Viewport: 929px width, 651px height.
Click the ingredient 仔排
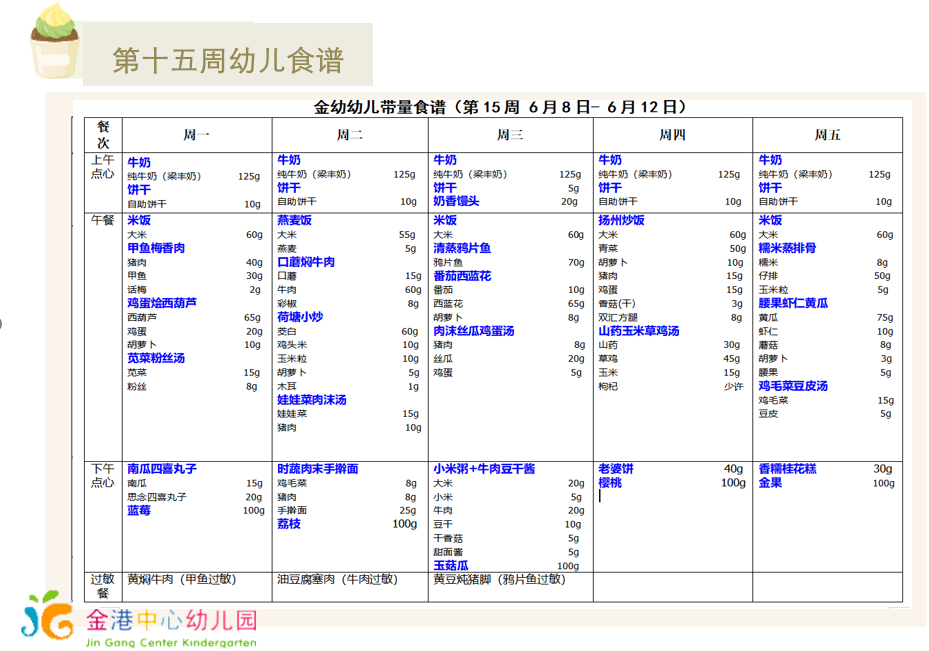pos(768,276)
